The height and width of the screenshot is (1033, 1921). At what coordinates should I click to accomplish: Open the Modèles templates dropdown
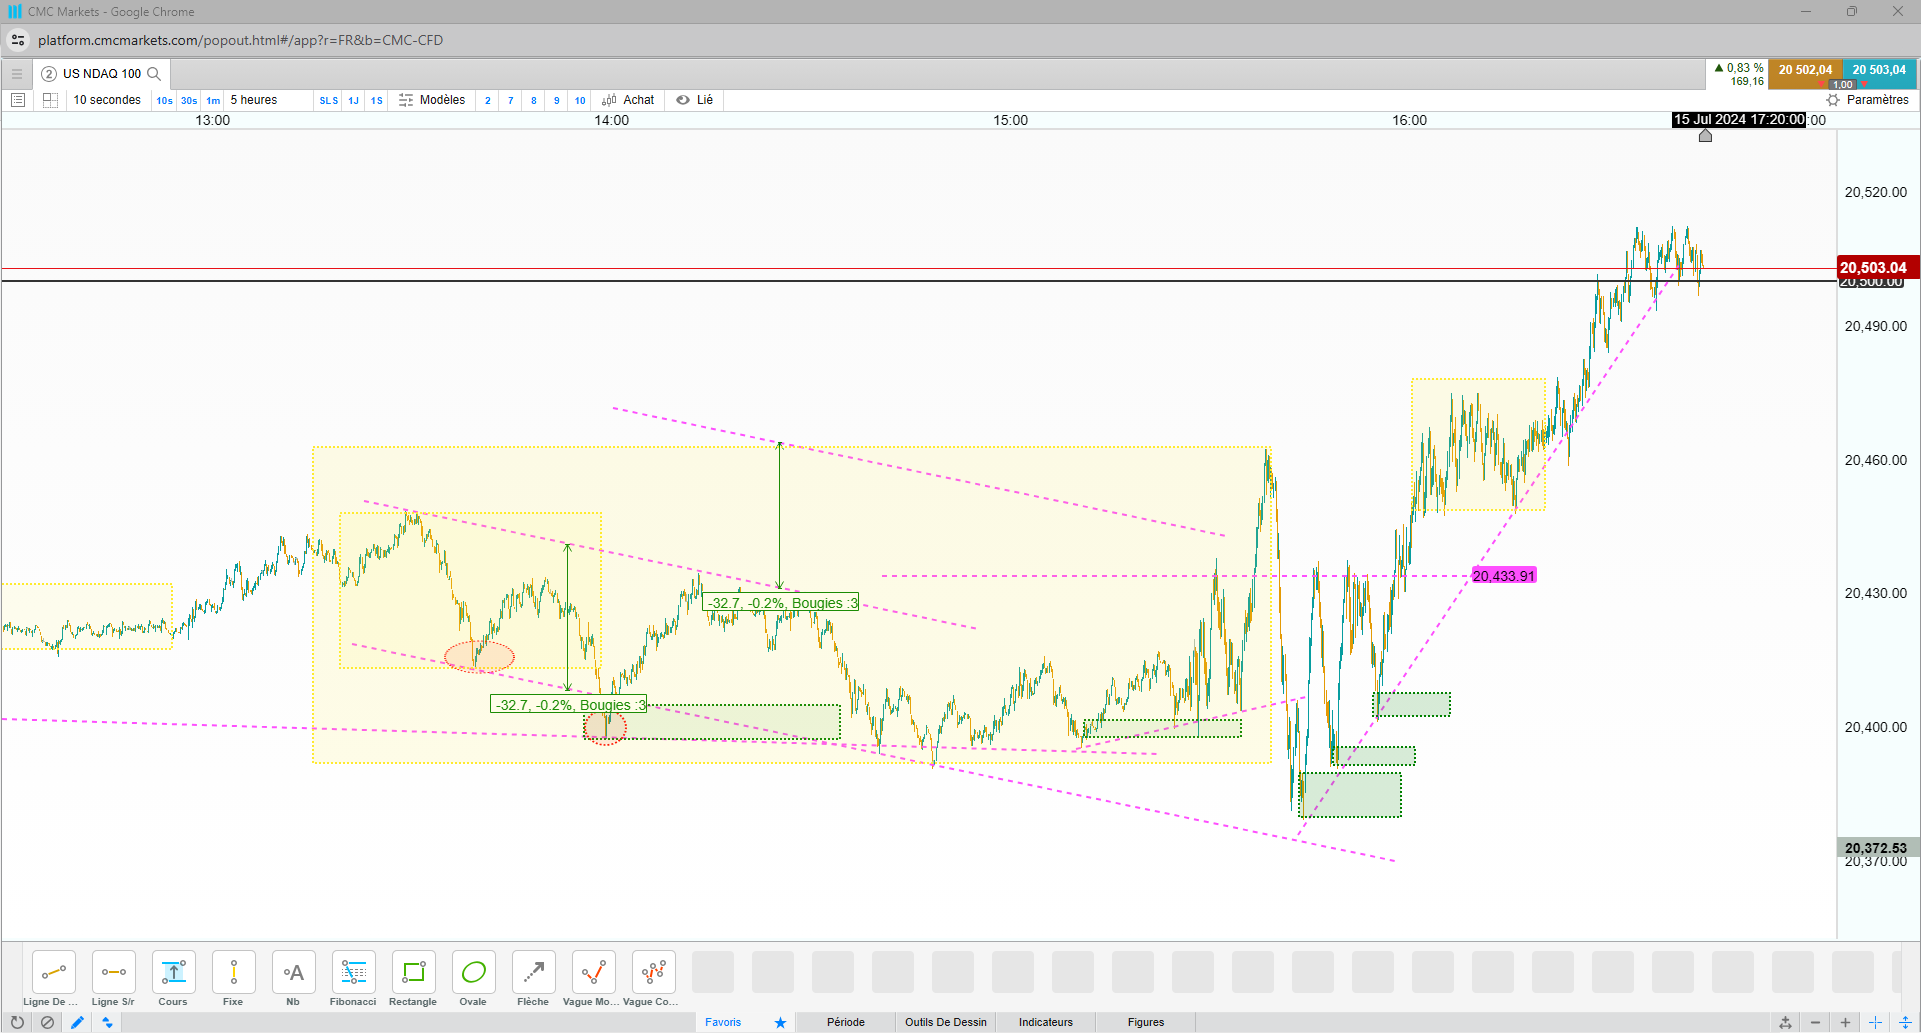[x=432, y=100]
